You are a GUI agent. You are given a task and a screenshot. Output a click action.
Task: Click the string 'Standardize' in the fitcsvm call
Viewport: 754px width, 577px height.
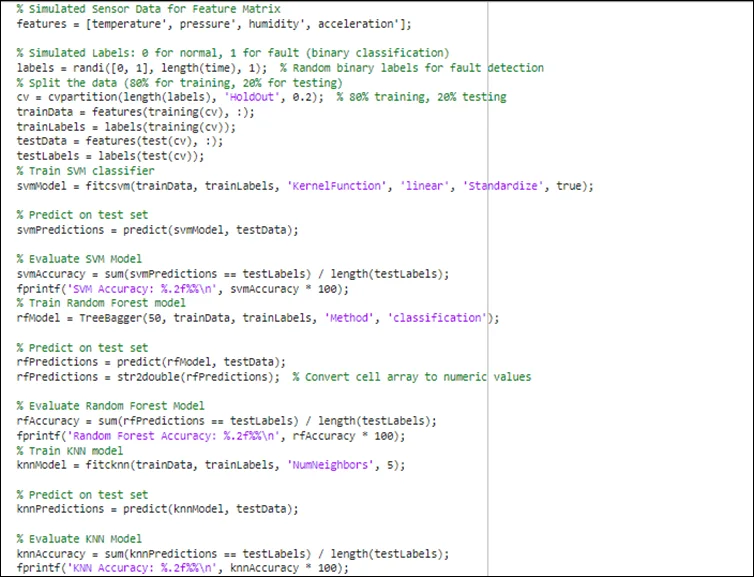click(503, 186)
